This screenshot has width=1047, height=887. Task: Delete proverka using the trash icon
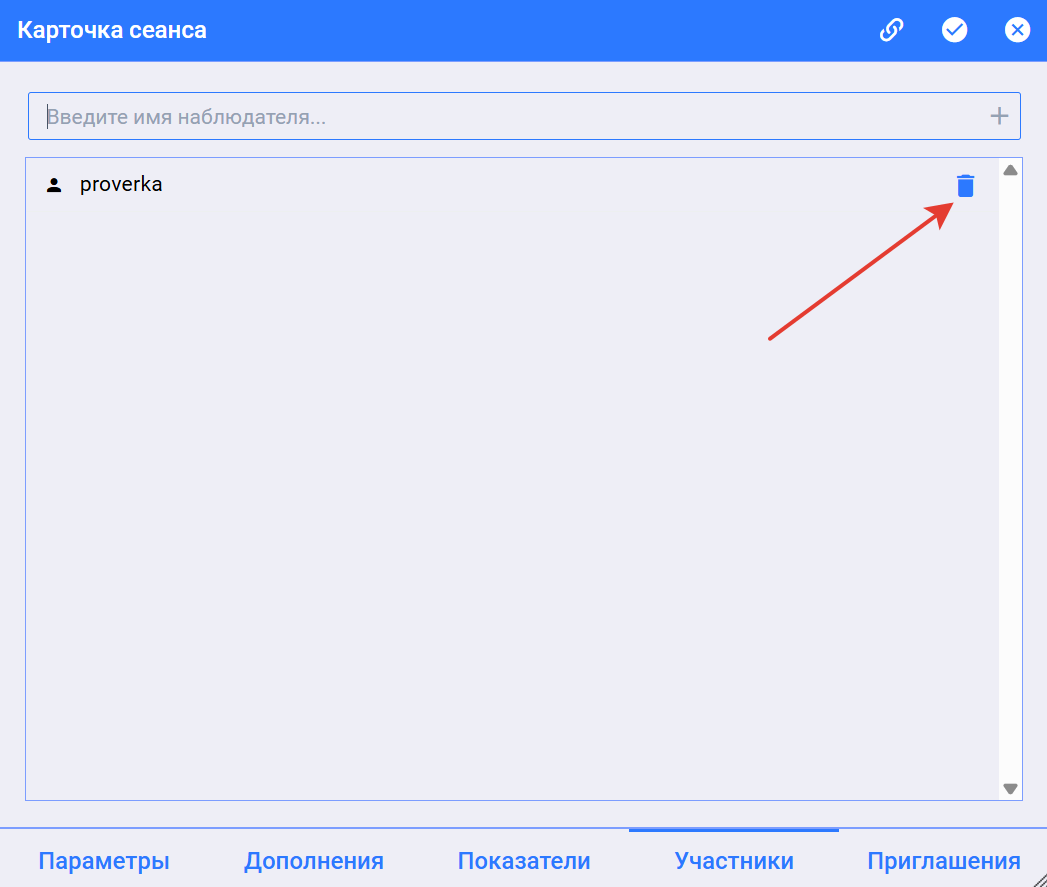click(965, 185)
